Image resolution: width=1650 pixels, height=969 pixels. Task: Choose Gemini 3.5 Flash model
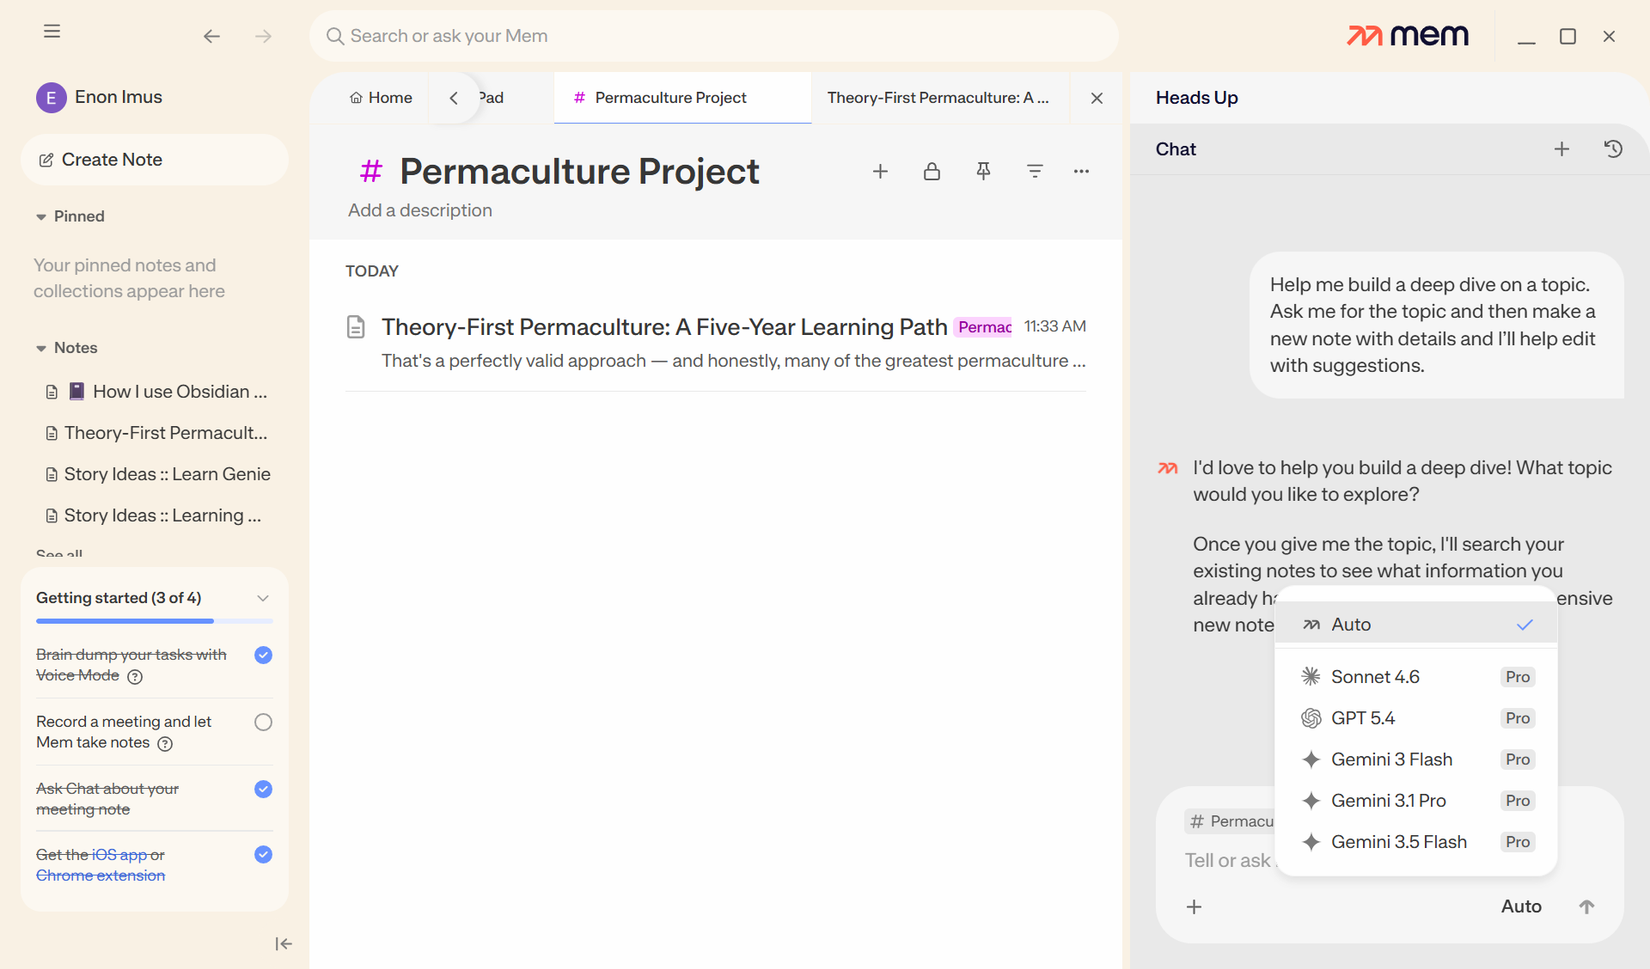[1416, 842]
